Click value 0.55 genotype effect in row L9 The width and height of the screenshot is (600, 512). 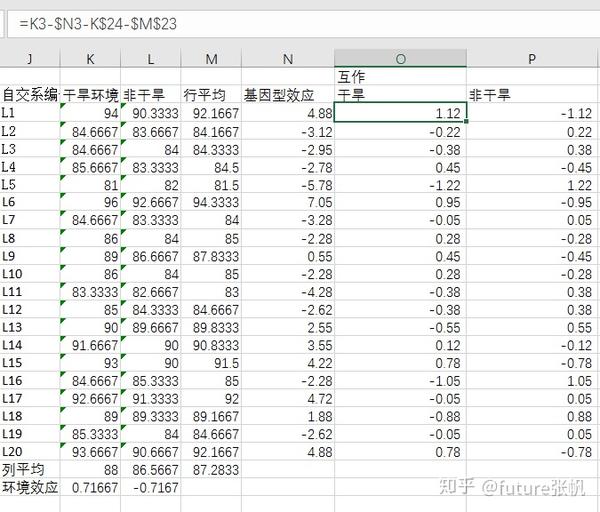tap(288, 256)
